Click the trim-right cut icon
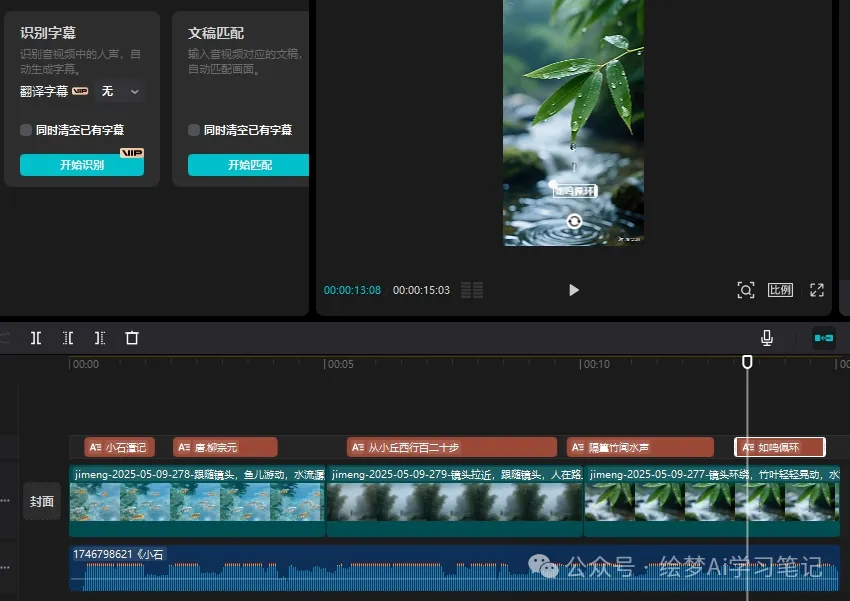 pos(100,338)
